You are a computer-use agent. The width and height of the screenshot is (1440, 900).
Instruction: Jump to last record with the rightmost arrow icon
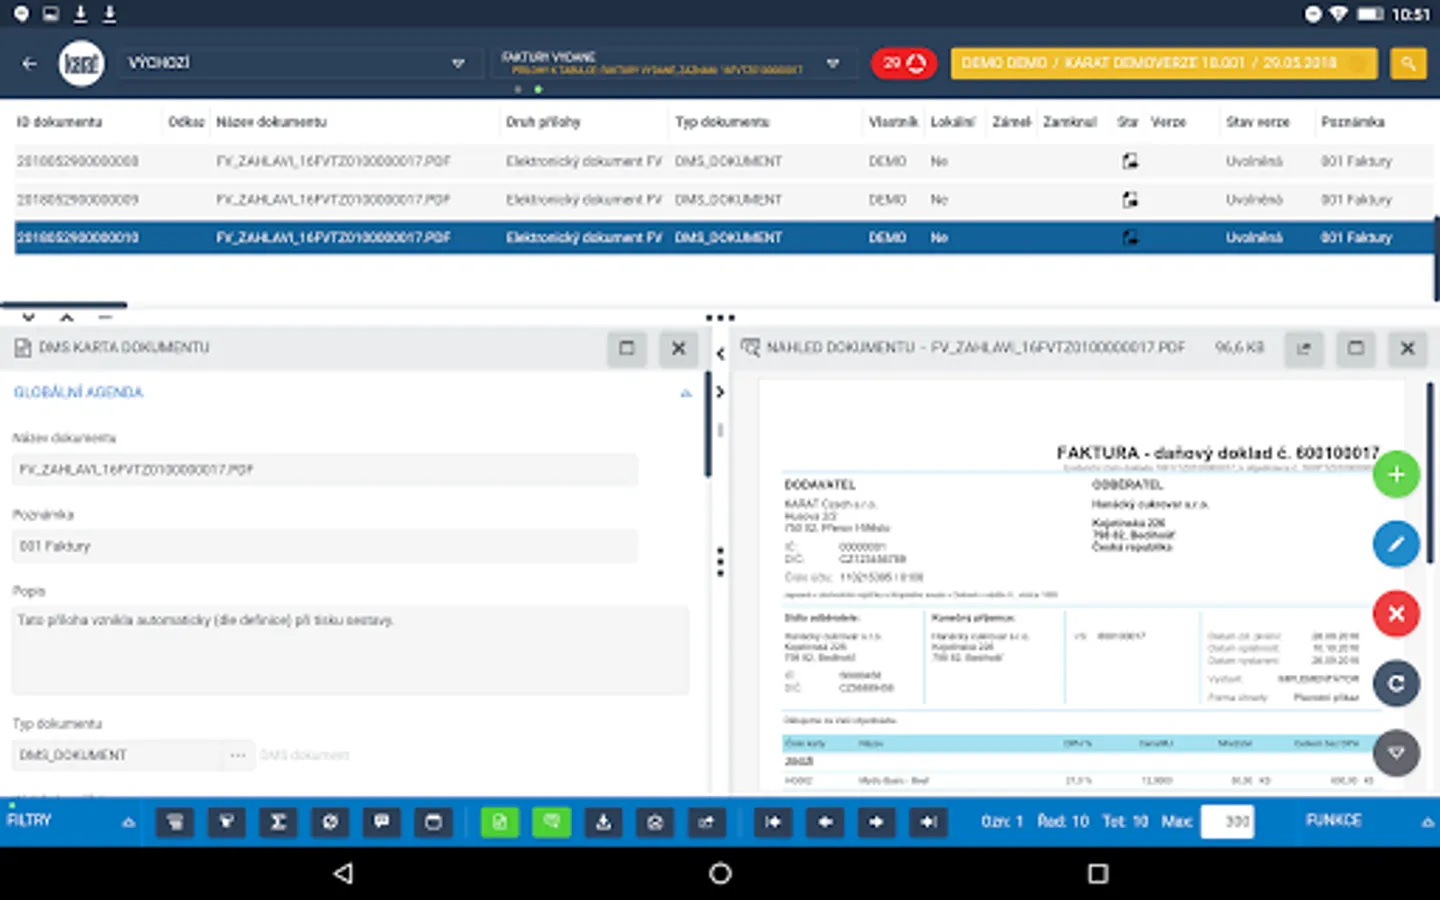click(928, 821)
